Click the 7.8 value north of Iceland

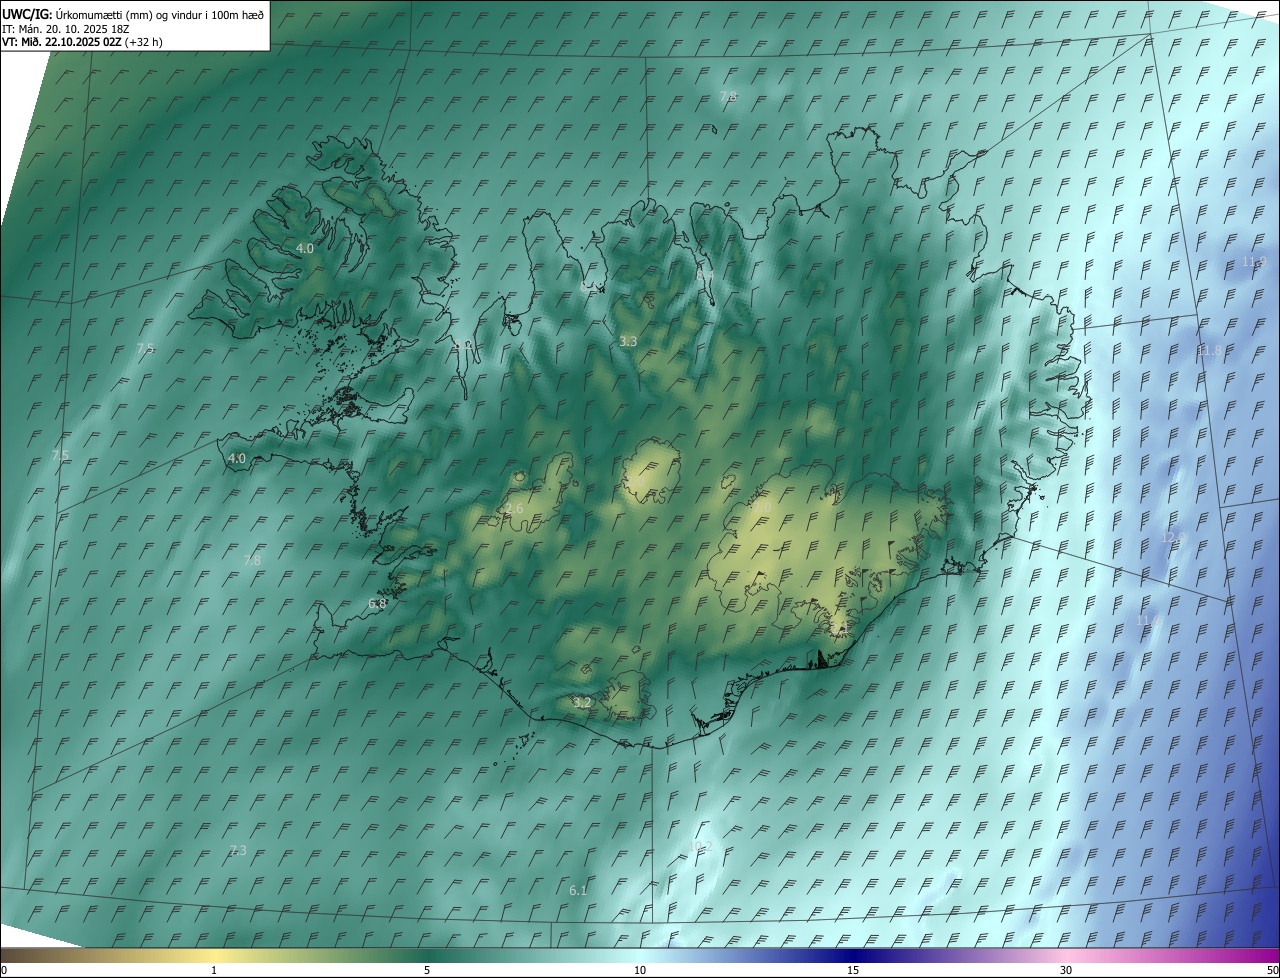pyautogui.click(x=728, y=96)
